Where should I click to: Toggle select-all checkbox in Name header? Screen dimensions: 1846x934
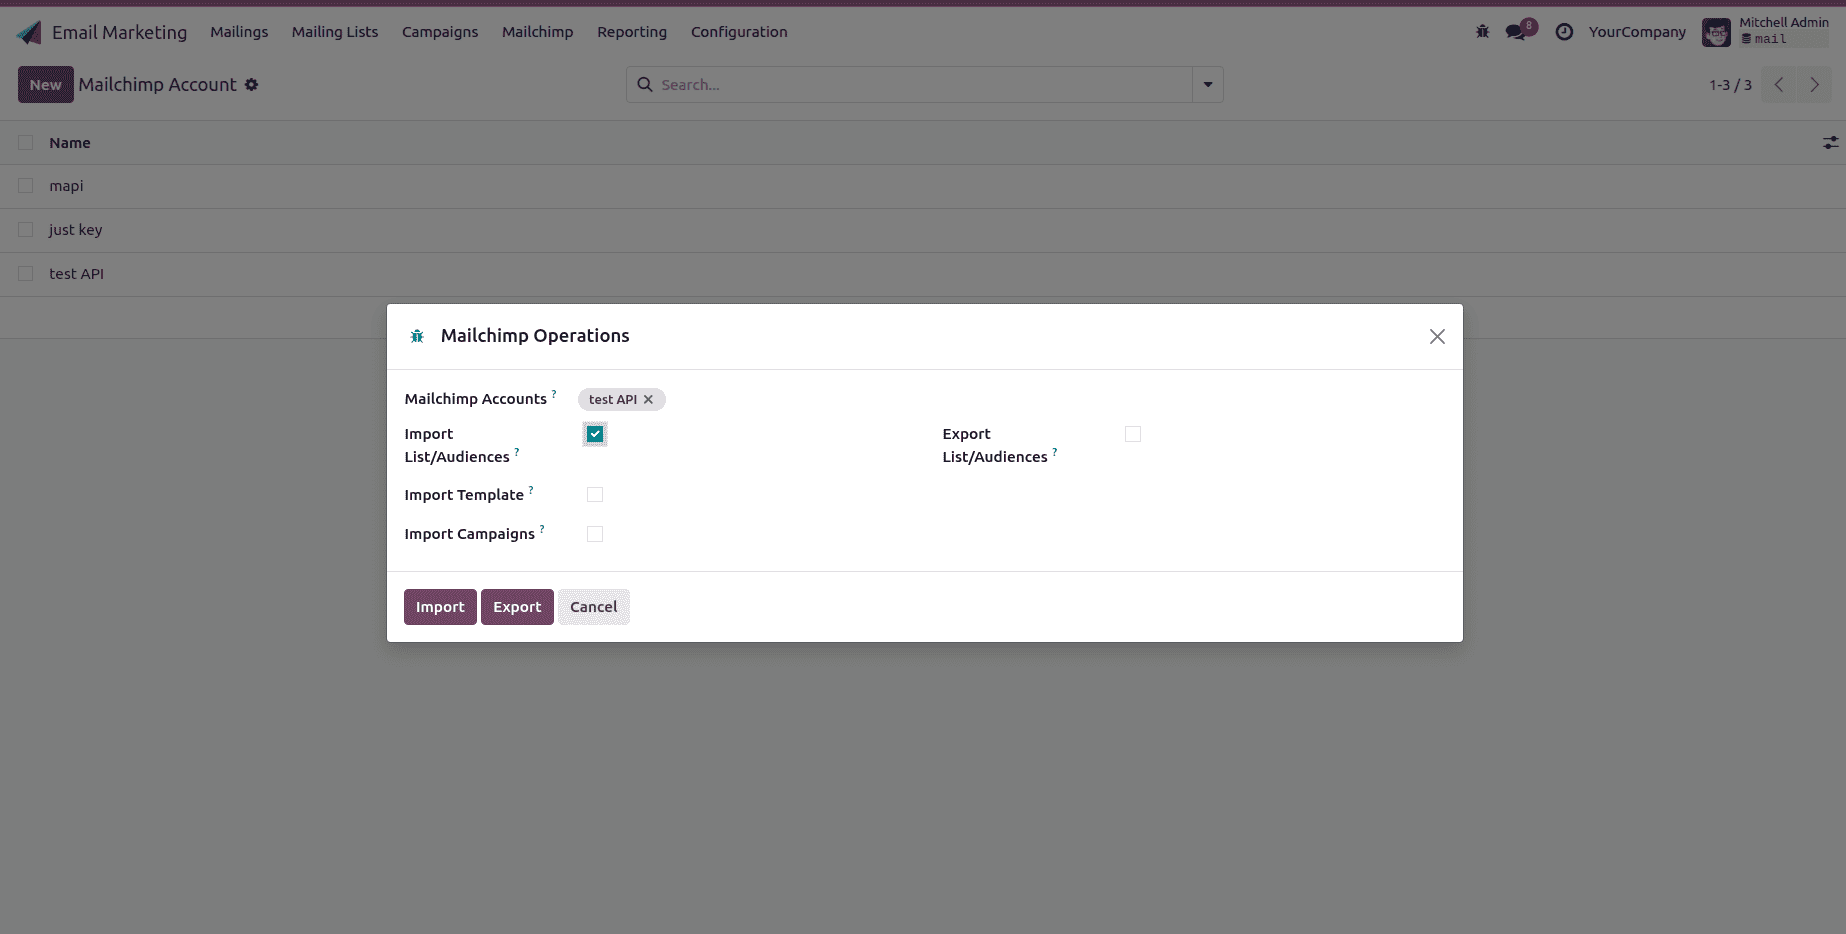pos(26,143)
